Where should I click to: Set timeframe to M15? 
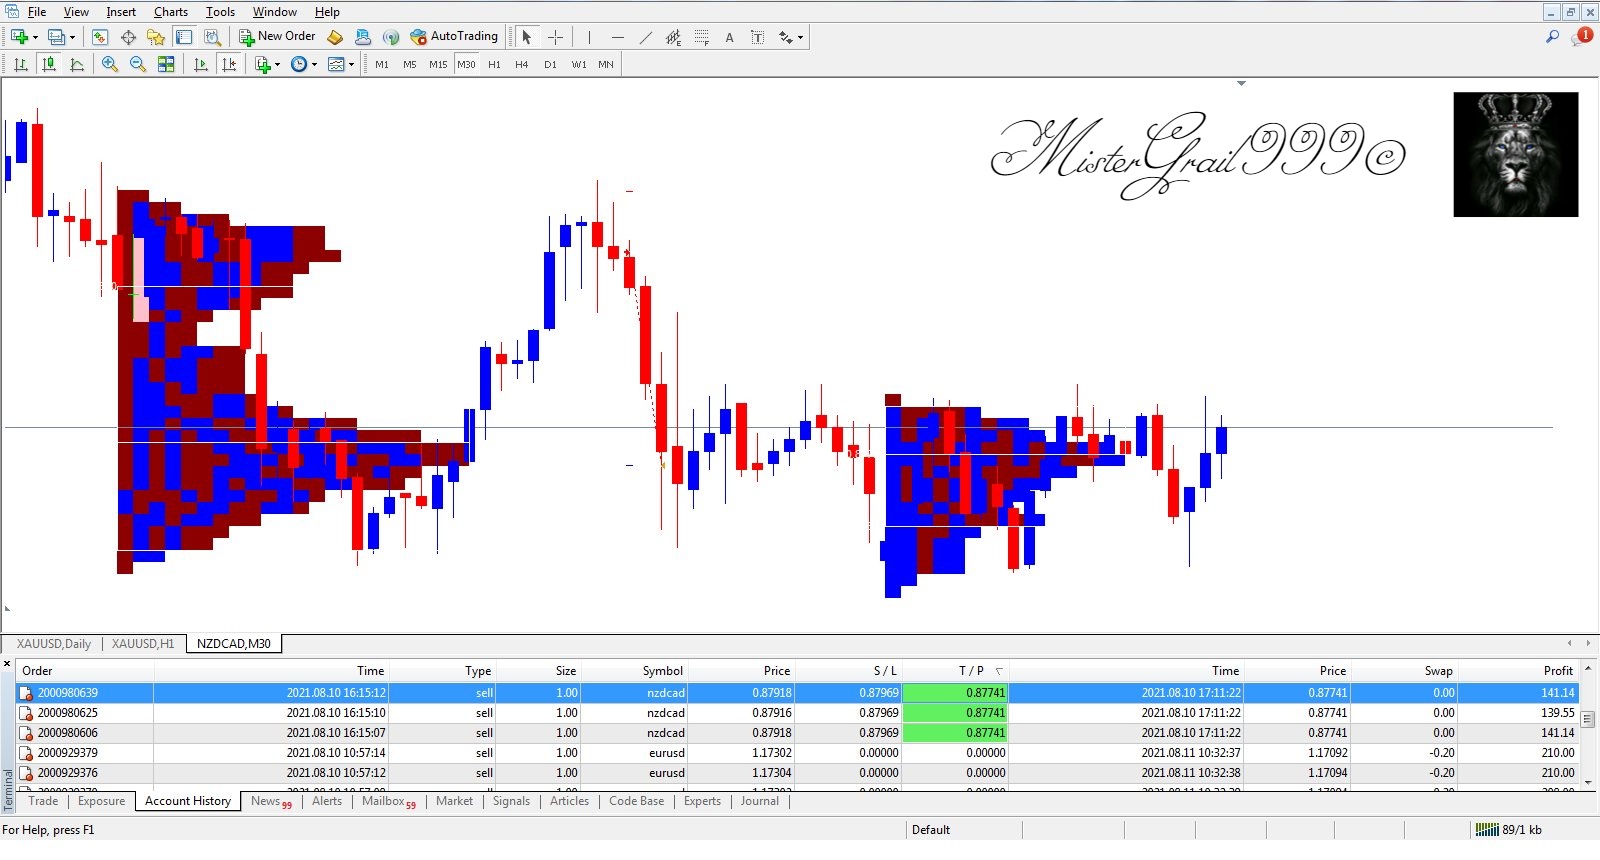pos(438,64)
